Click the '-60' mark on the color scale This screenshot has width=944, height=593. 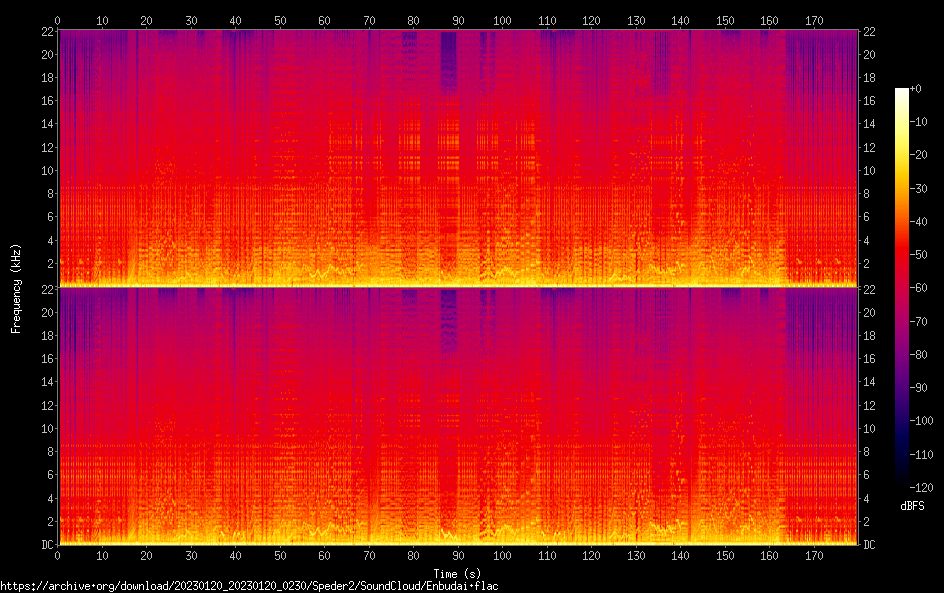[916, 288]
